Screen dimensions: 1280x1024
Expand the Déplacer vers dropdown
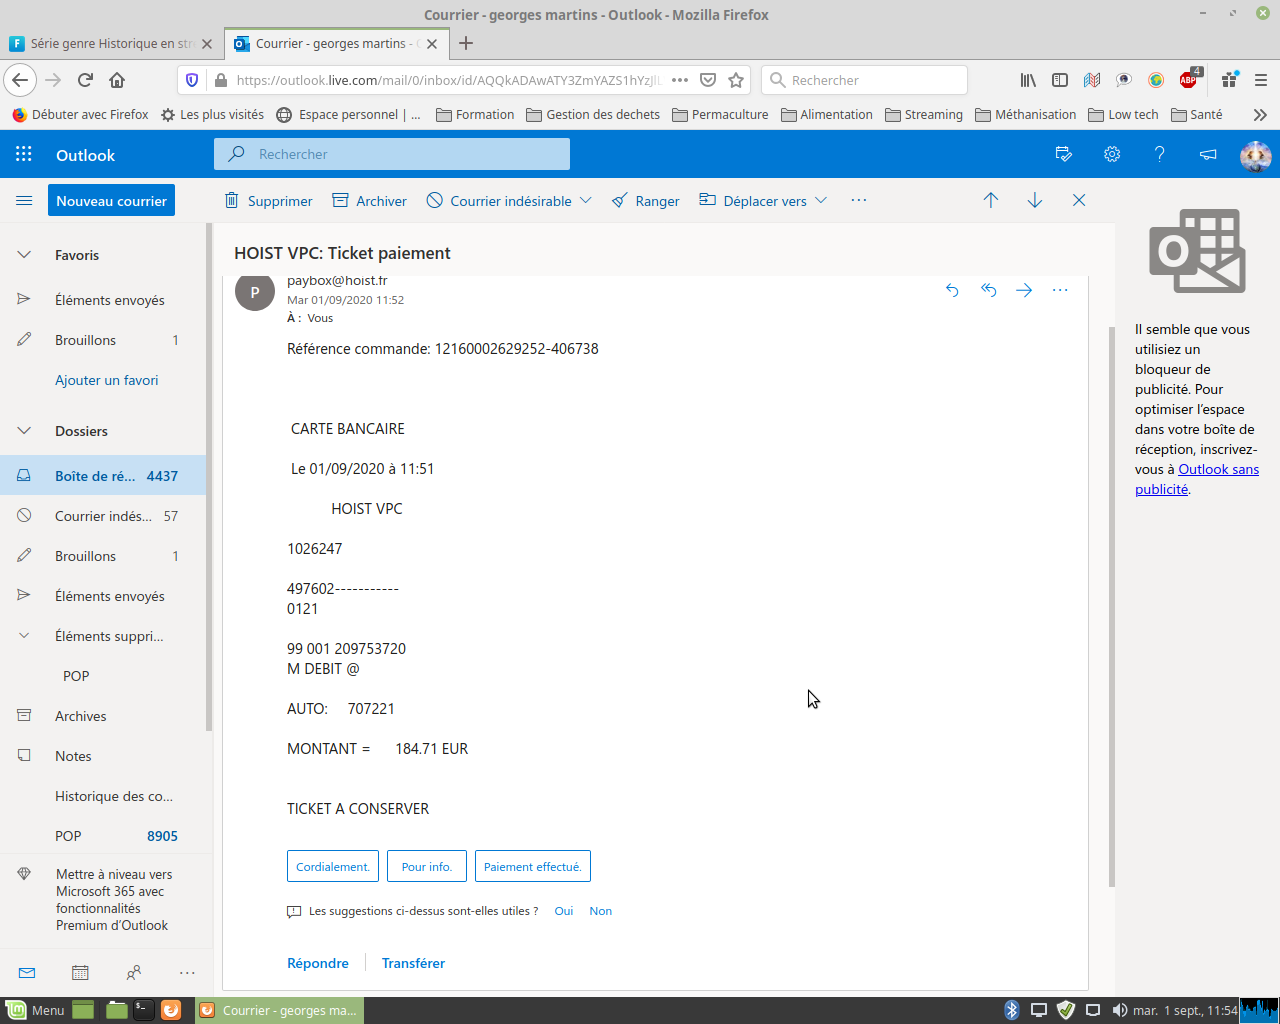coord(821,200)
